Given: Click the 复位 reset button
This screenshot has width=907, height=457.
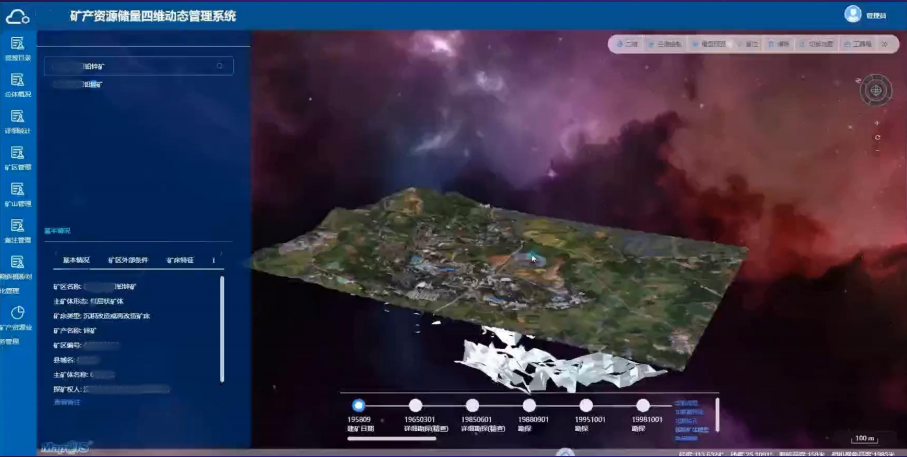Looking at the screenshot, I should (x=747, y=44).
